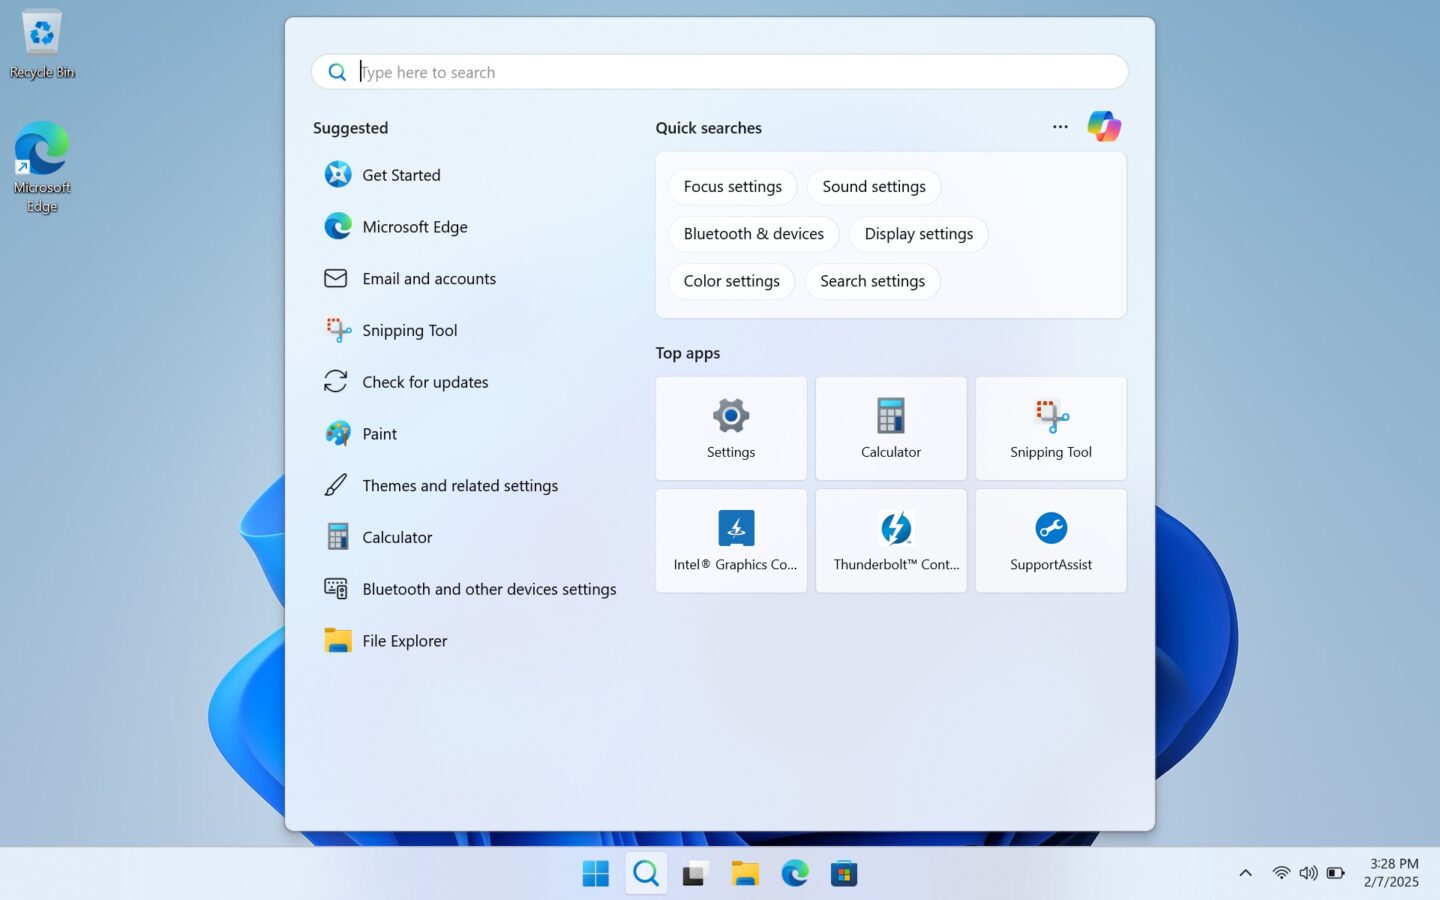Open Microsoft Edge from the taskbar
Image resolution: width=1440 pixels, height=900 pixels.
coord(794,872)
